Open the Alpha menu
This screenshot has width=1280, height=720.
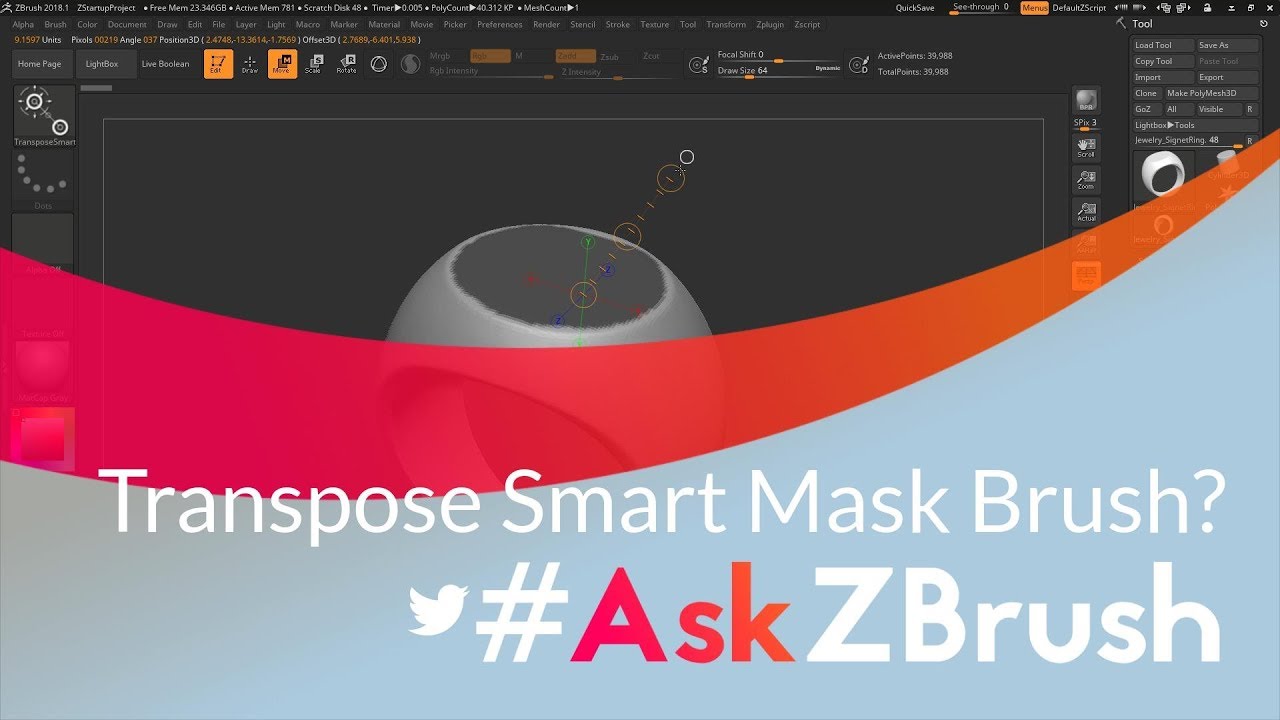pyautogui.click(x=23, y=24)
